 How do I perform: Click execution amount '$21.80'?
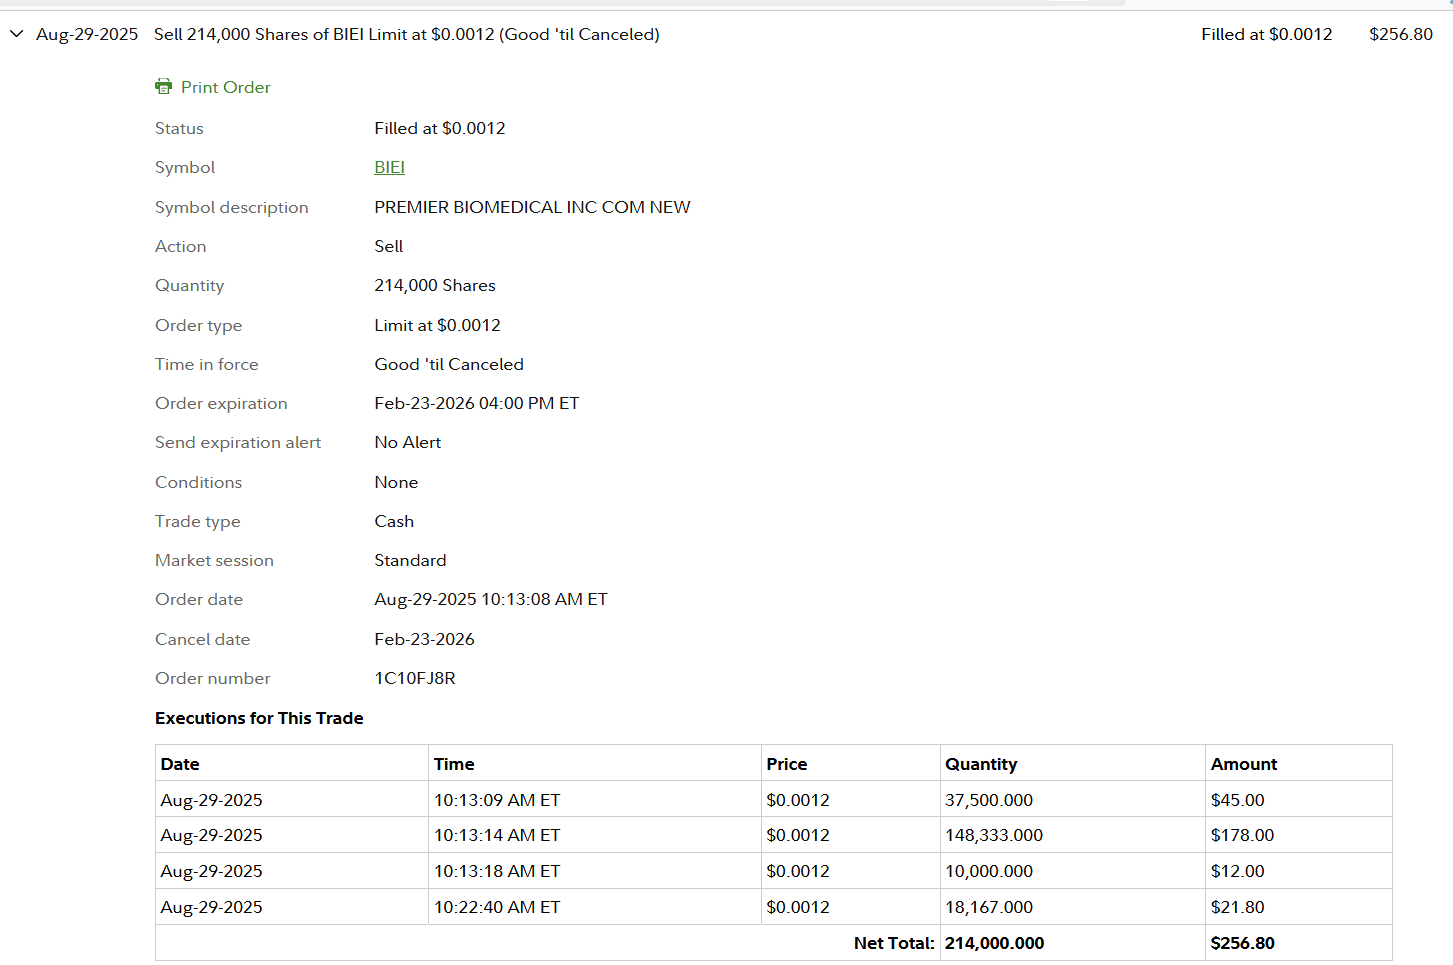[1238, 907]
